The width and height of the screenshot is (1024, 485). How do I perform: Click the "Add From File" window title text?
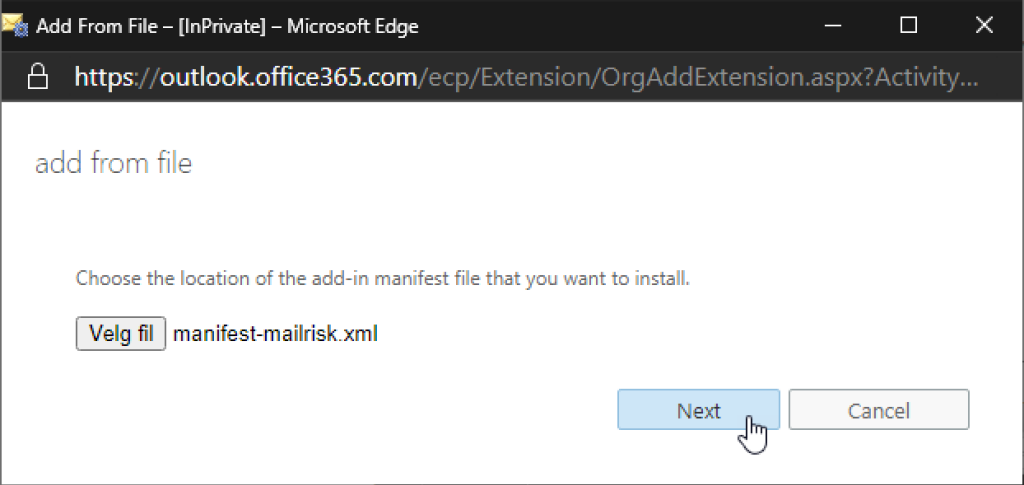click(97, 25)
